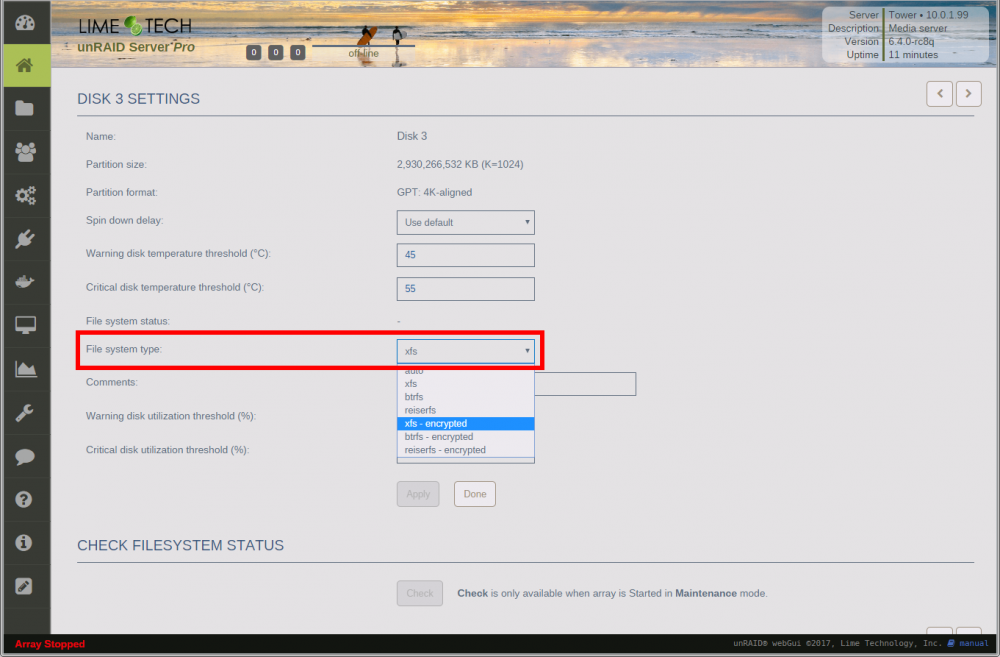Click GPT: 4K-aligned partition format text
Image resolution: width=1000 pixels, height=657 pixels.
434,193
